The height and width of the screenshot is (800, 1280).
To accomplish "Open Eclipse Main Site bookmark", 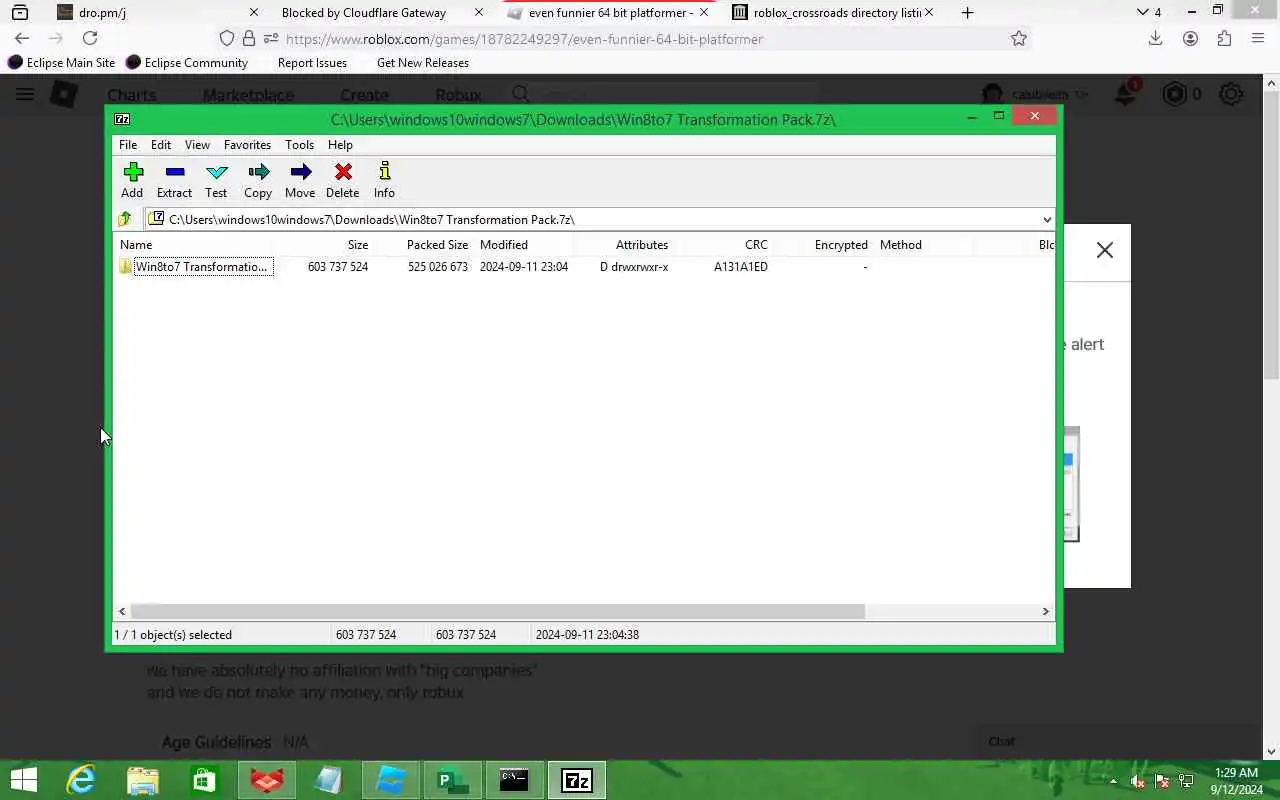I will (62, 62).
